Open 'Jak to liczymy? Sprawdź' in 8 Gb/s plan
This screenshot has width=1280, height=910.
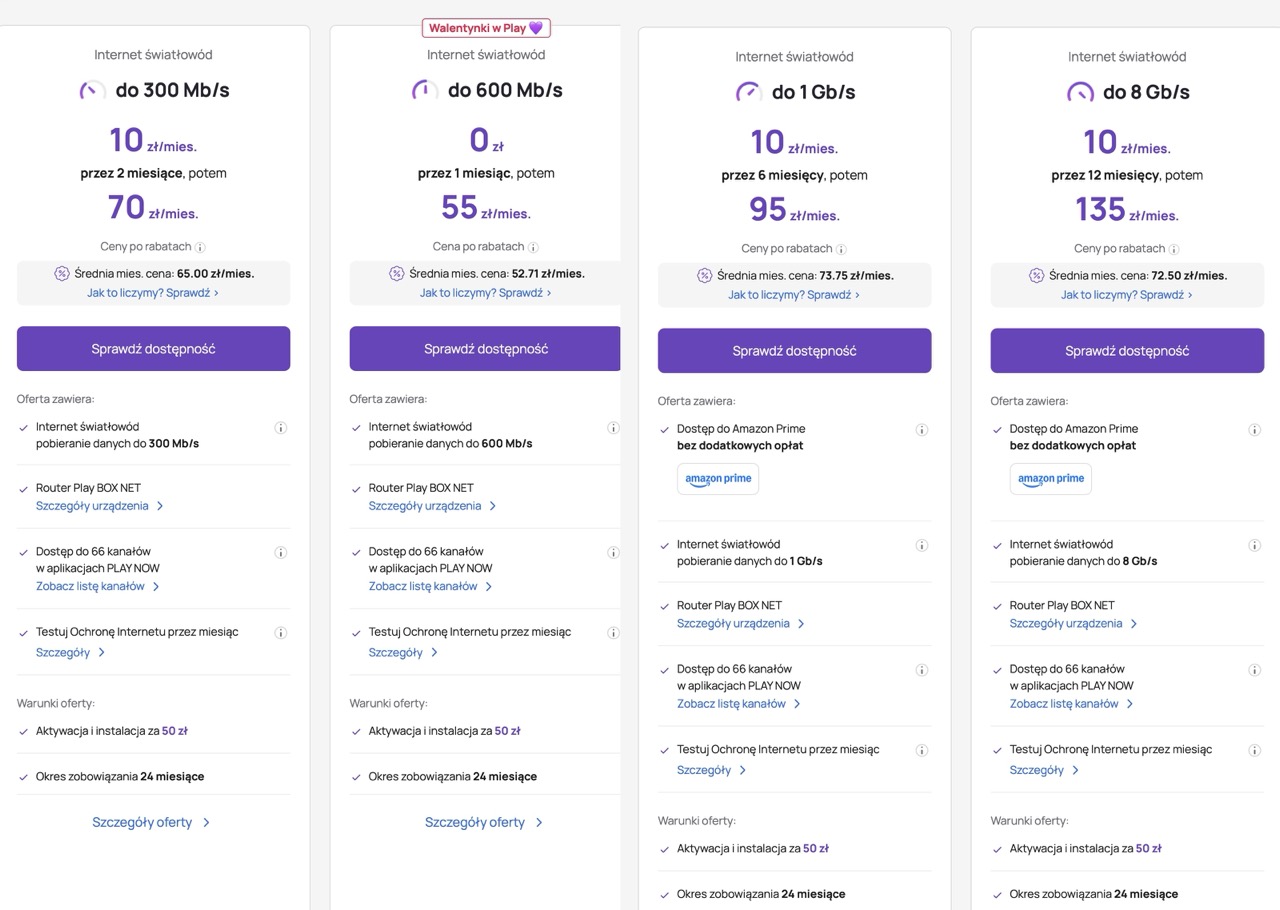tap(1126, 295)
